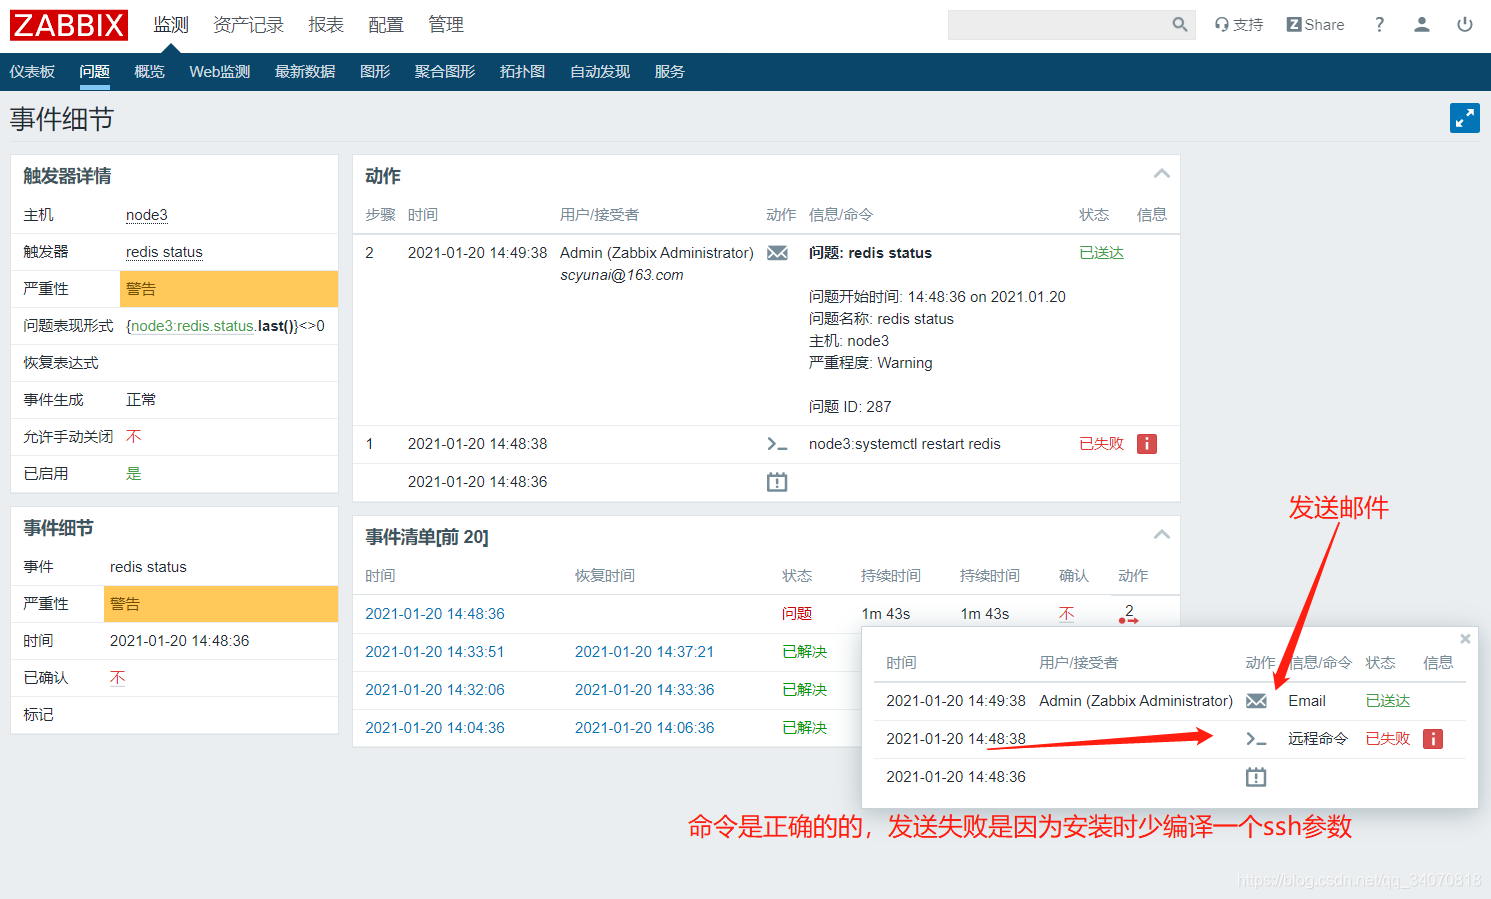Switch to the 自动发现 submenu tab

click(x=600, y=72)
